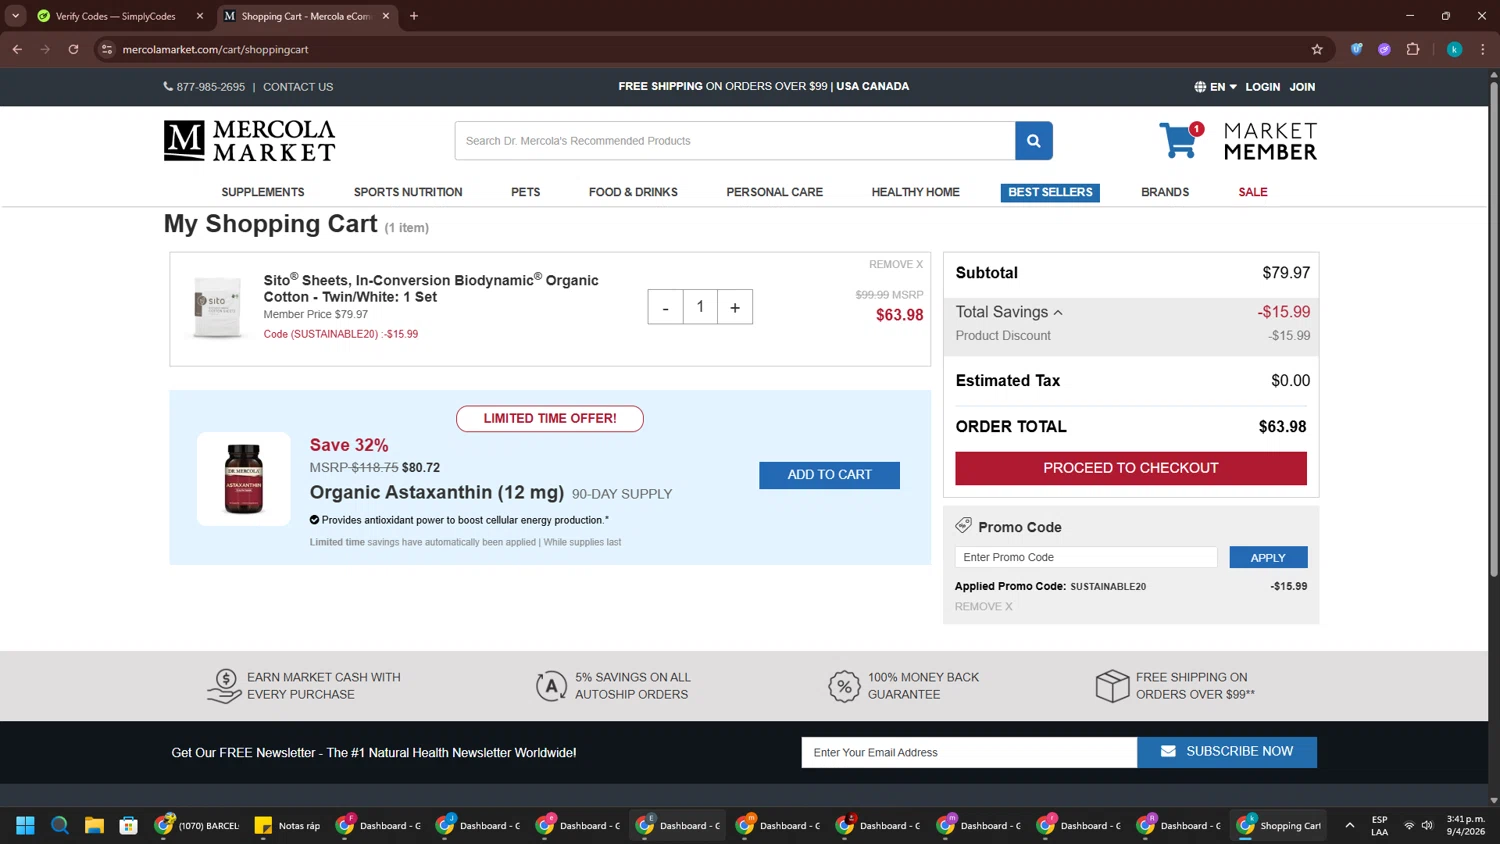Click the quantity field showing 1
Image resolution: width=1500 pixels, height=844 pixels.
[x=700, y=307]
